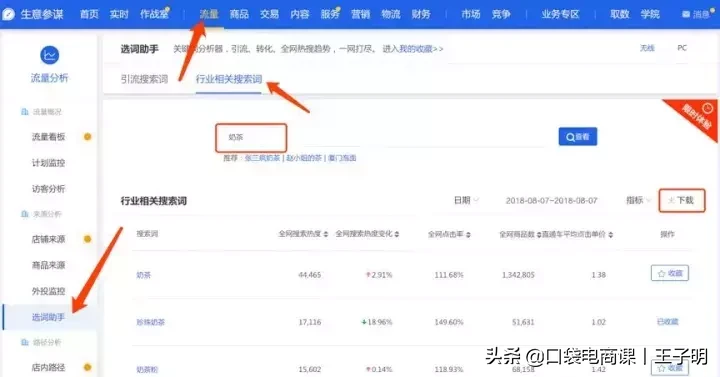The height and width of the screenshot is (377, 720).
Task: Sort by 全网搜索热度 column
Action: coord(303,234)
